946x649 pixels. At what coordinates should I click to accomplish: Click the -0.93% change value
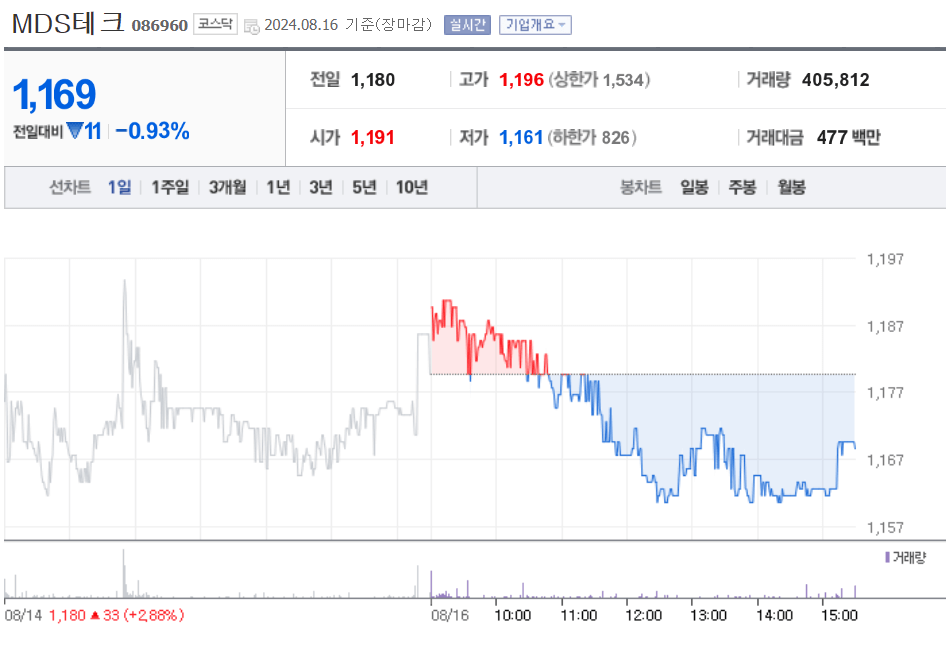152,131
